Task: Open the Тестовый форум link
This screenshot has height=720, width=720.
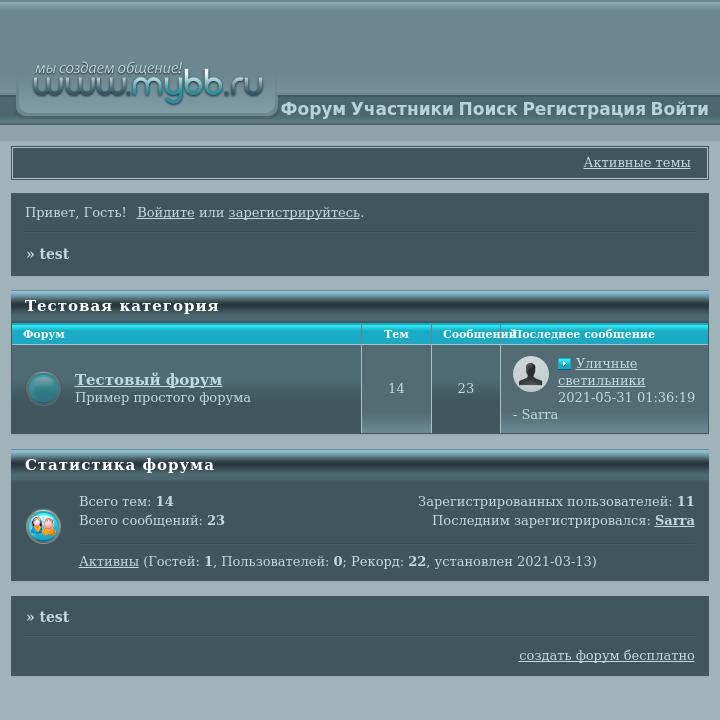Action: (x=148, y=379)
